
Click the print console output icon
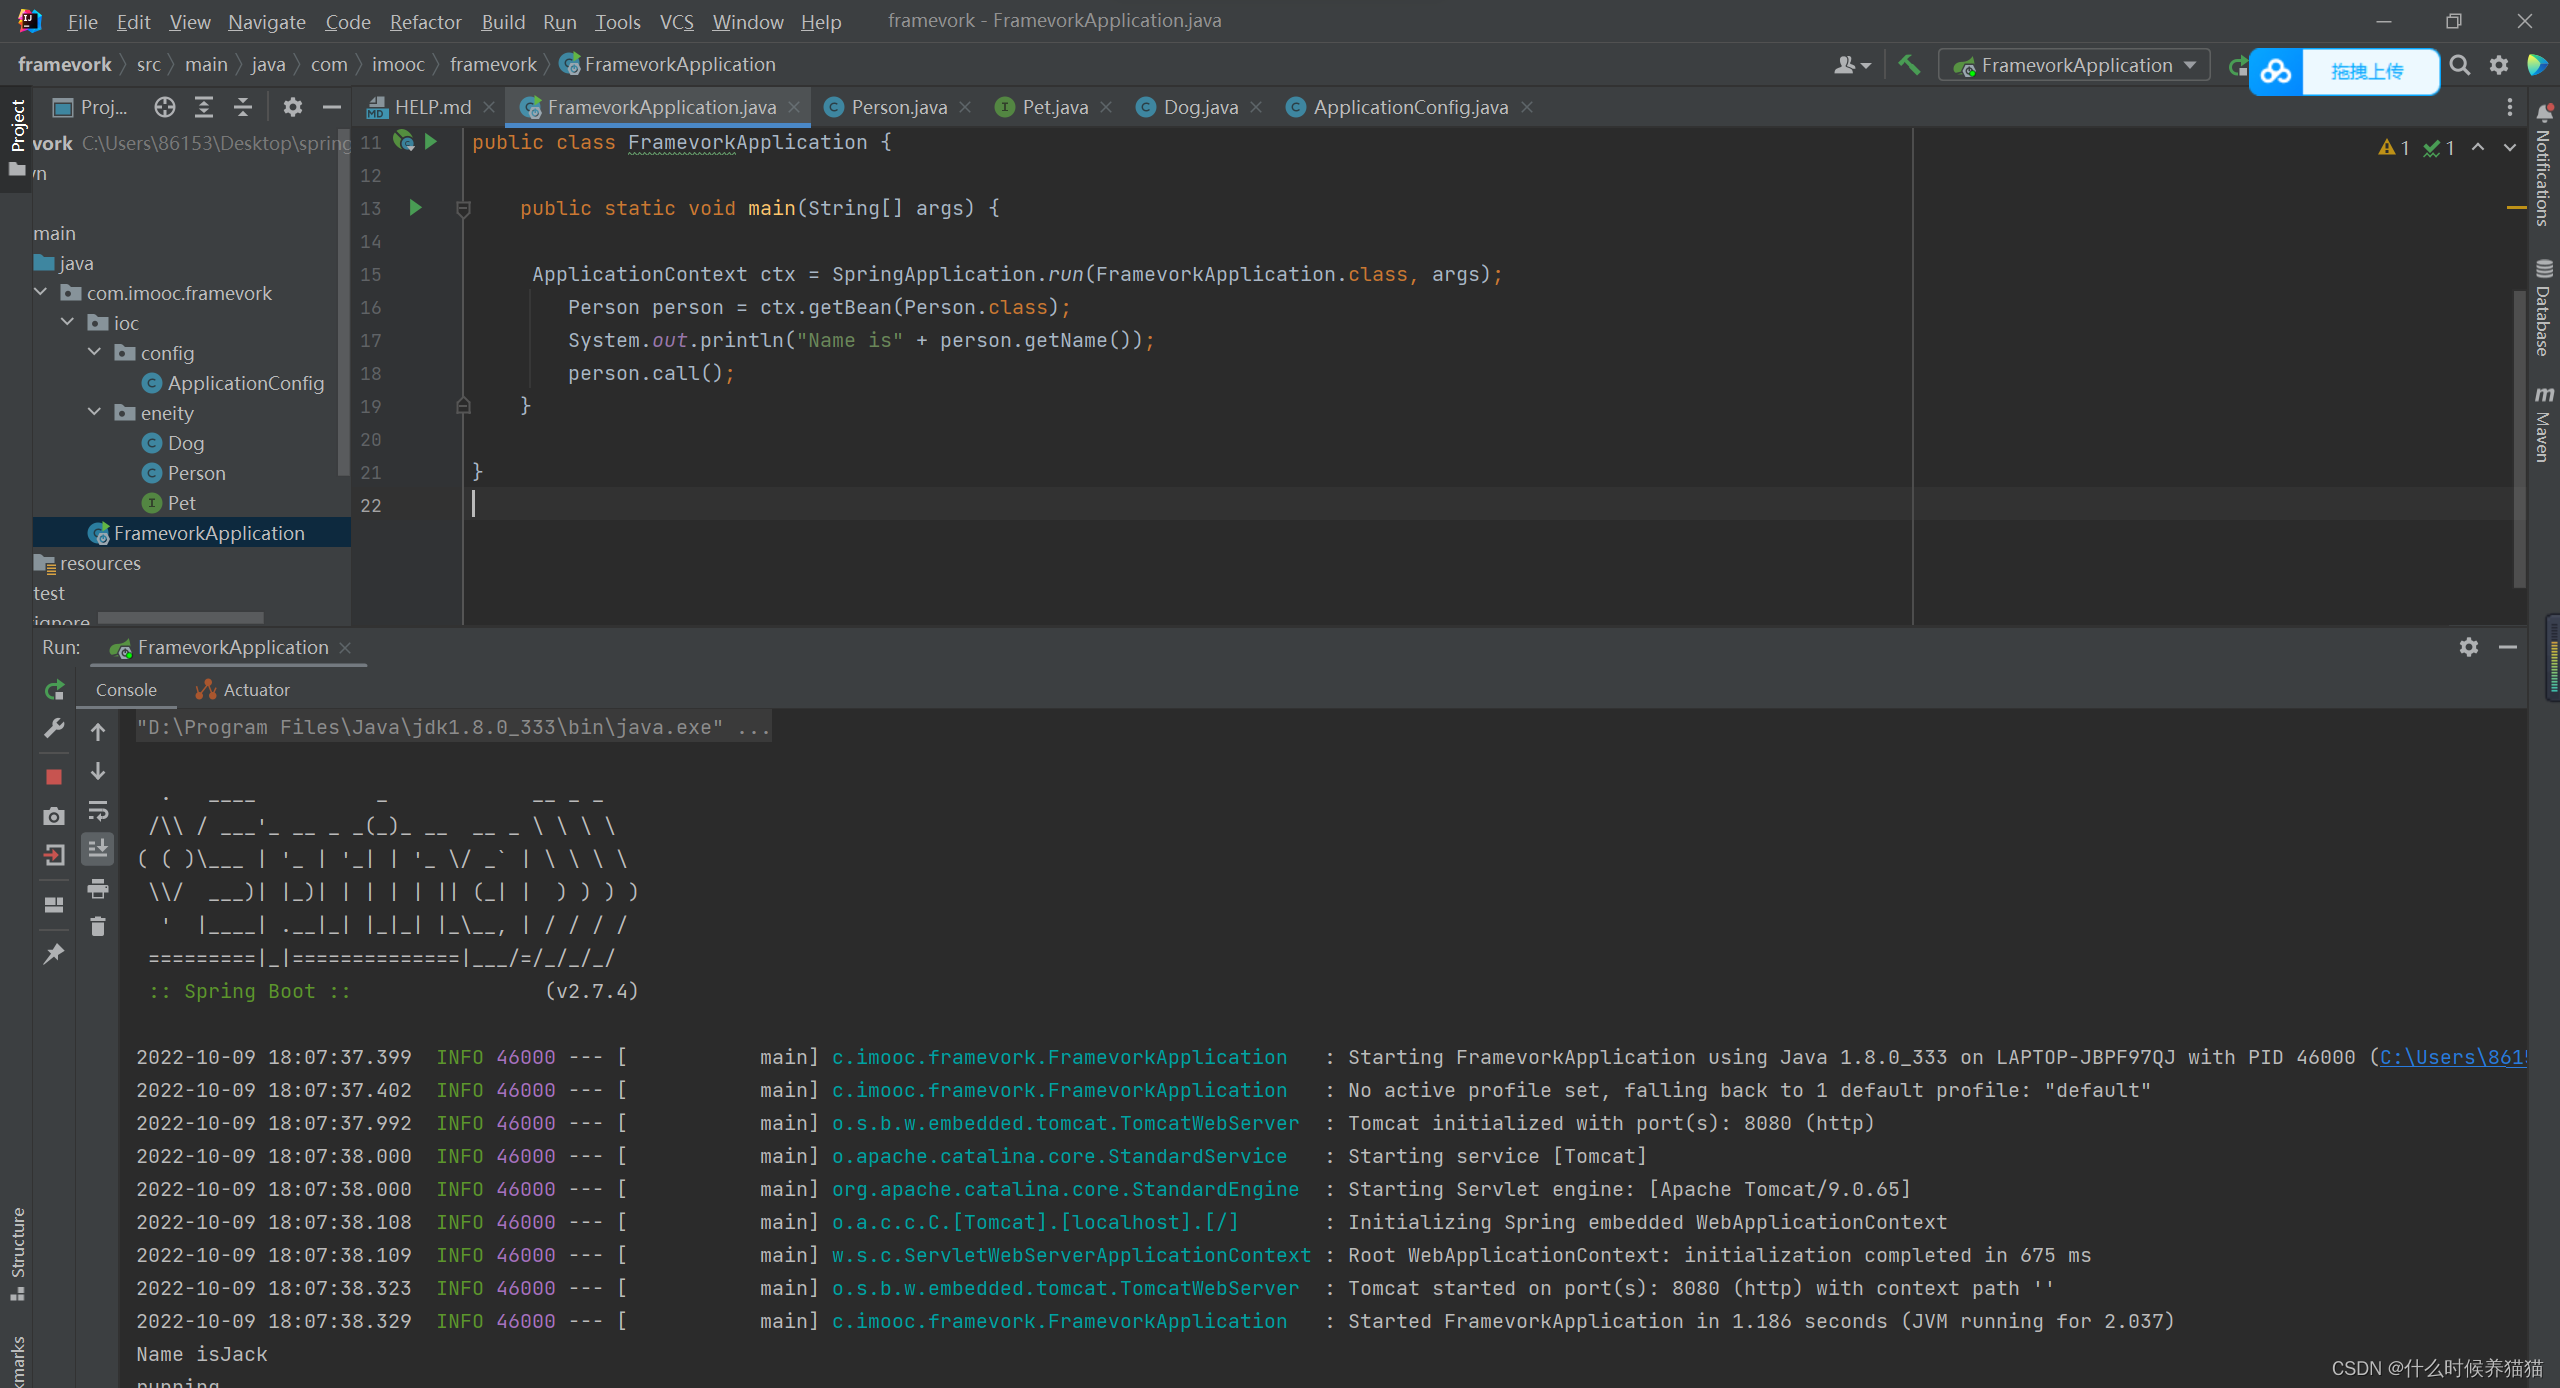tap(98, 888)
